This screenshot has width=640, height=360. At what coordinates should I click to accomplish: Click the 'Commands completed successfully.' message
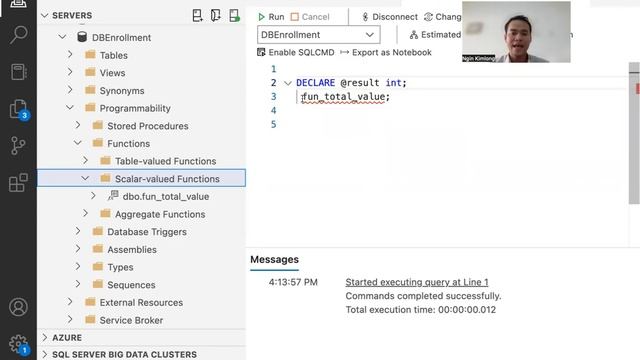click(423, 296)
